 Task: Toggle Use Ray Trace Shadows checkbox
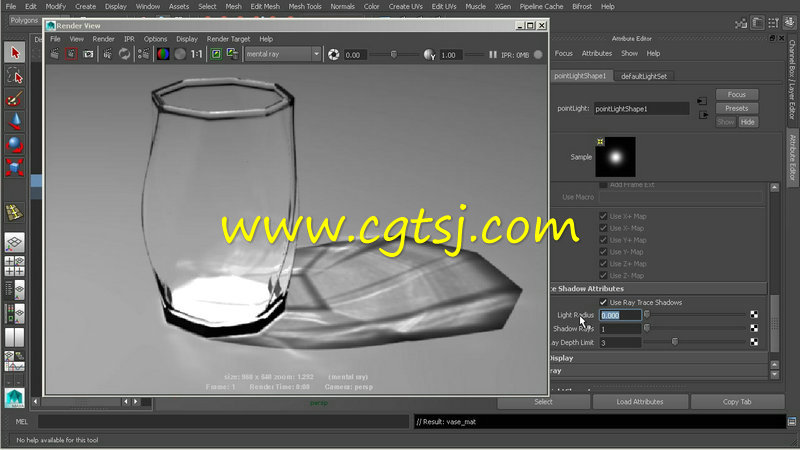603,303
